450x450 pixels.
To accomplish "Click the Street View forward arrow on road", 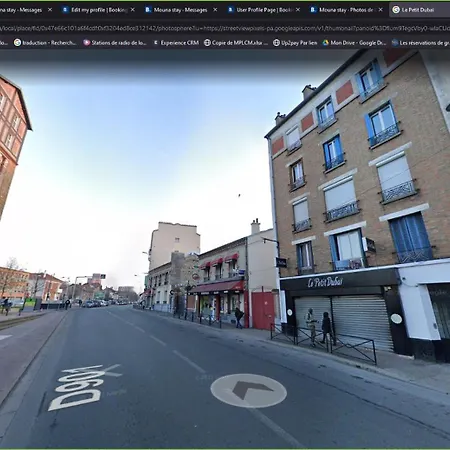I will (249, 391).
